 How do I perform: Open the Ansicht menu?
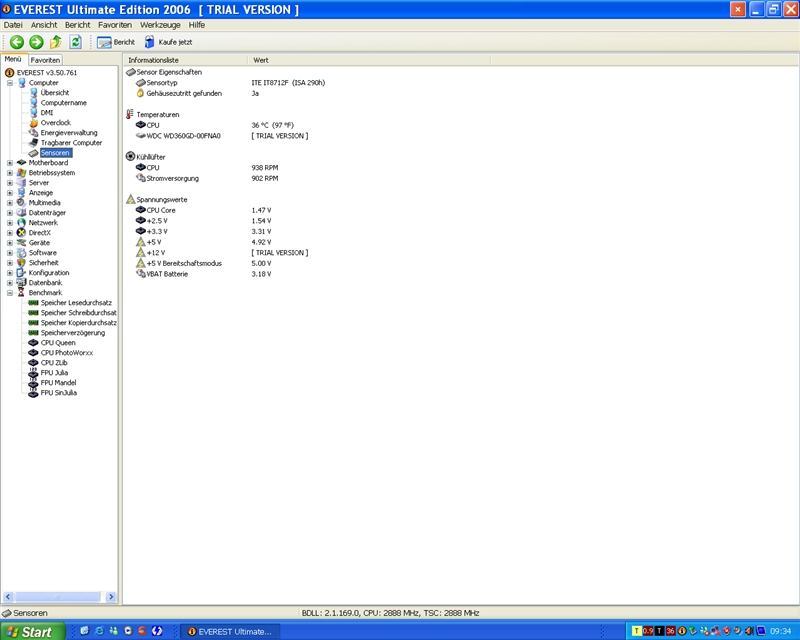pos(44,25)
